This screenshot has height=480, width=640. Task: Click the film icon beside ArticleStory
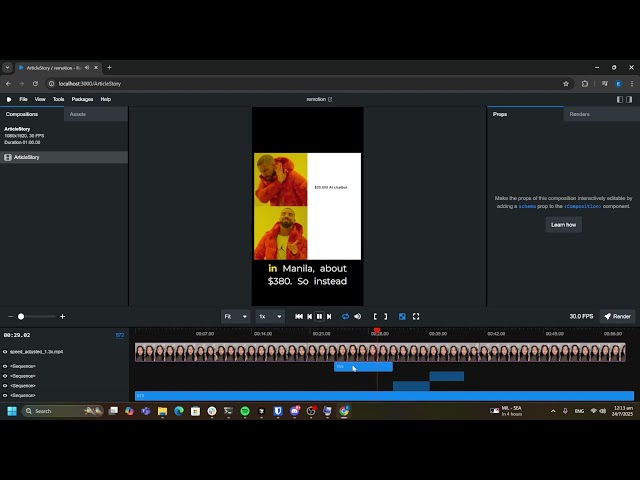coord(8,157)
